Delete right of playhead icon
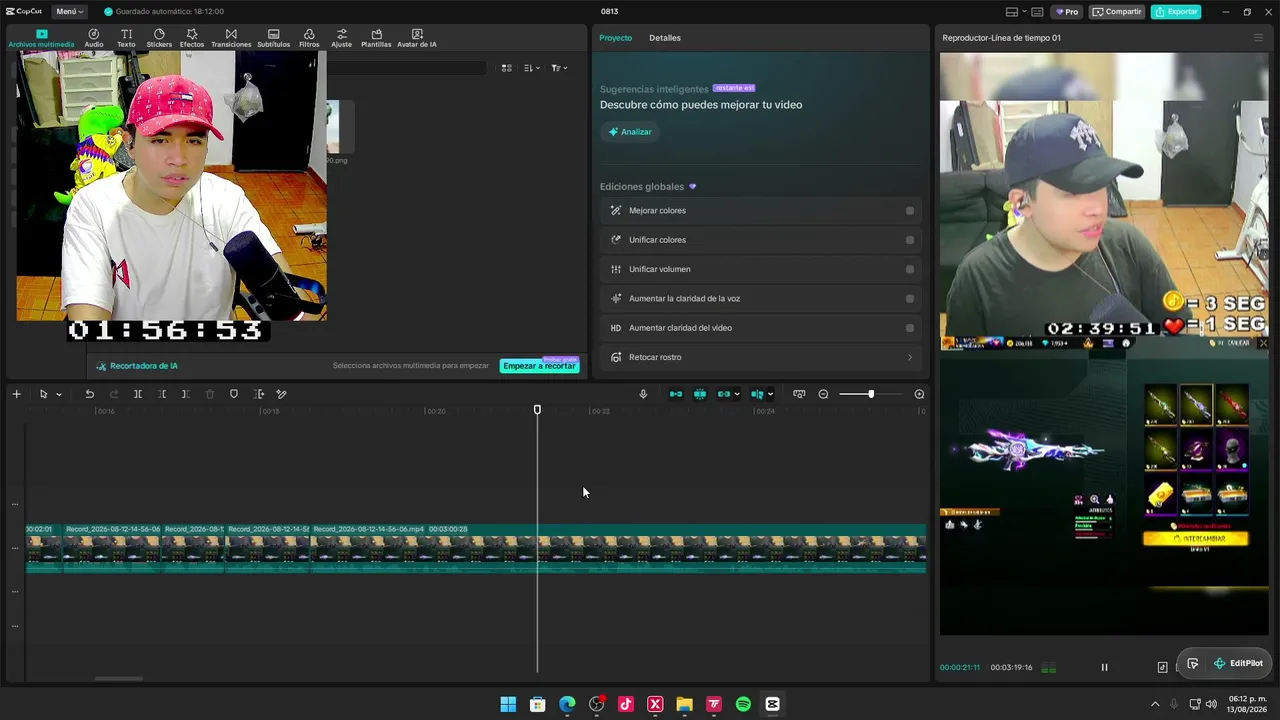The height and width of the screenshot is (720, 1280). [185, 394]
